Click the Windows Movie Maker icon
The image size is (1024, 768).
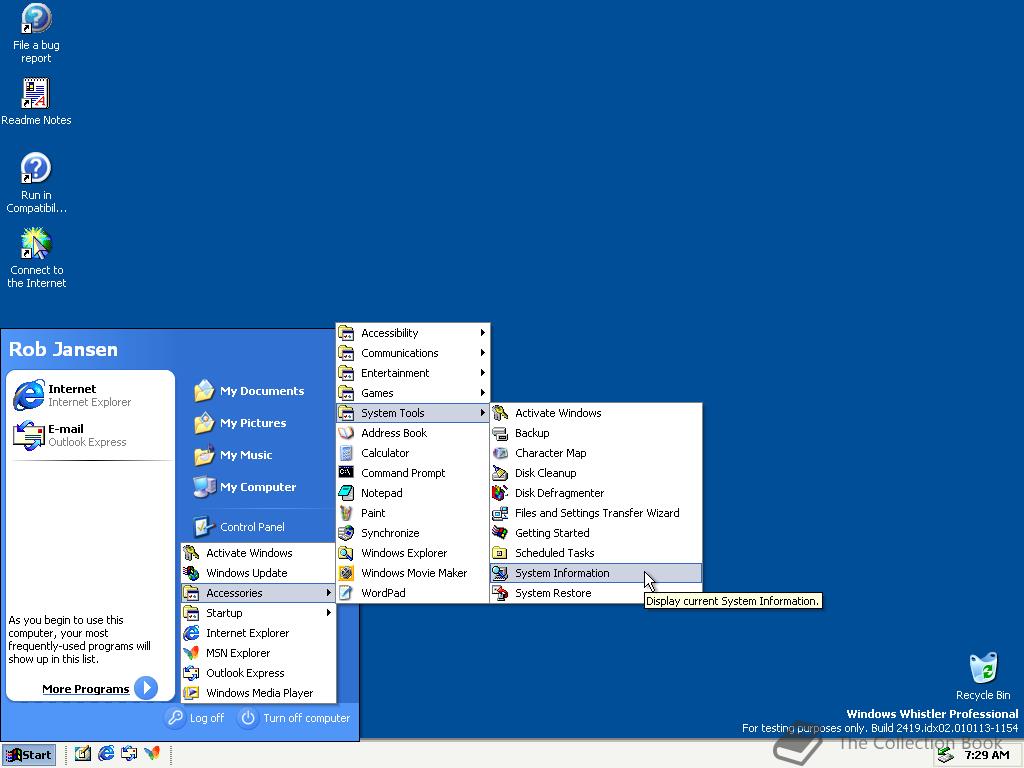(346, 573)
